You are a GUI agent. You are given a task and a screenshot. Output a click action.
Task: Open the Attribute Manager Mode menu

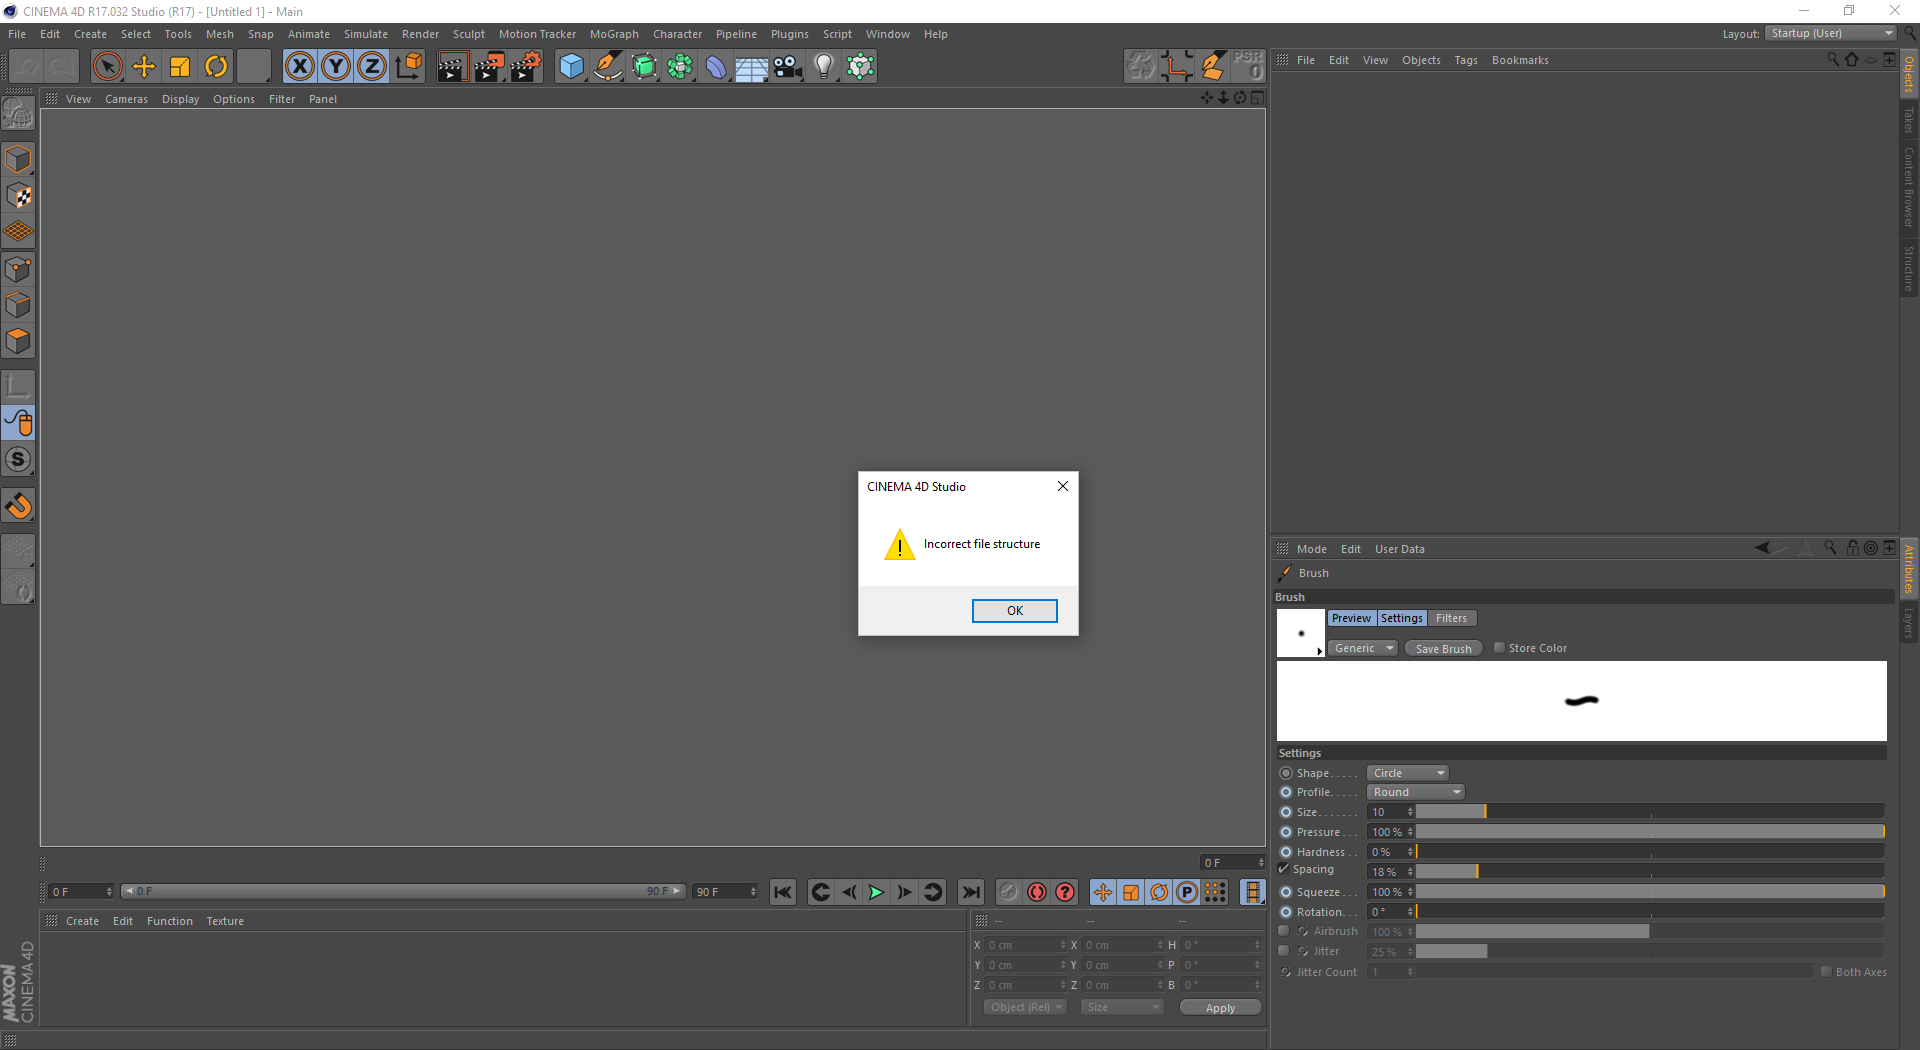pos(1311,549)
